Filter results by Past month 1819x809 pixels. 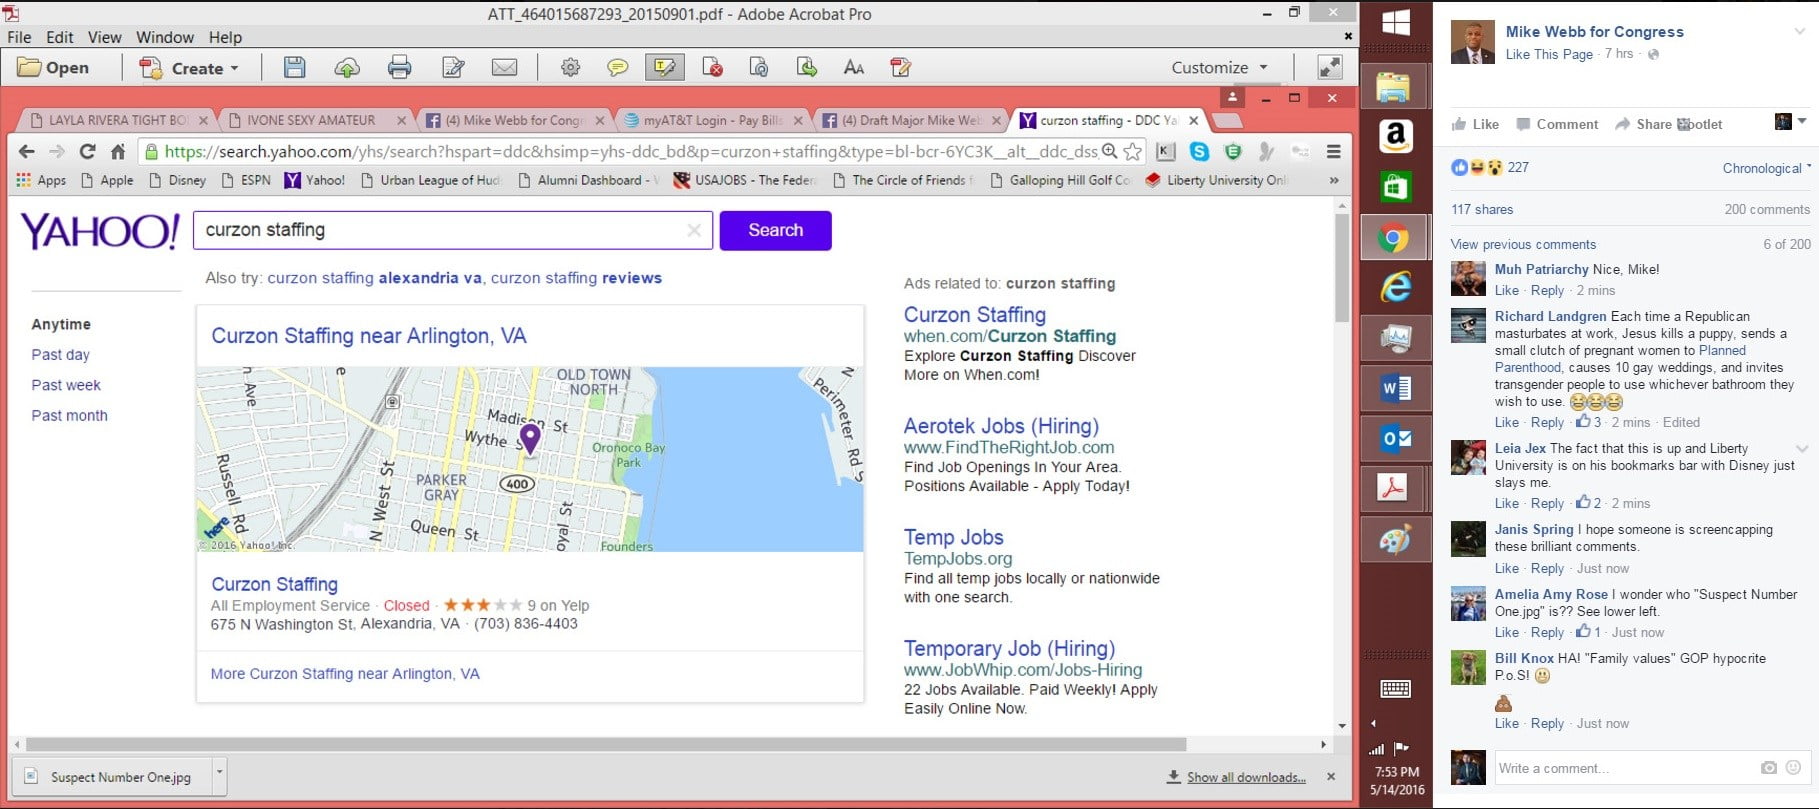click(x=69, y=415)
